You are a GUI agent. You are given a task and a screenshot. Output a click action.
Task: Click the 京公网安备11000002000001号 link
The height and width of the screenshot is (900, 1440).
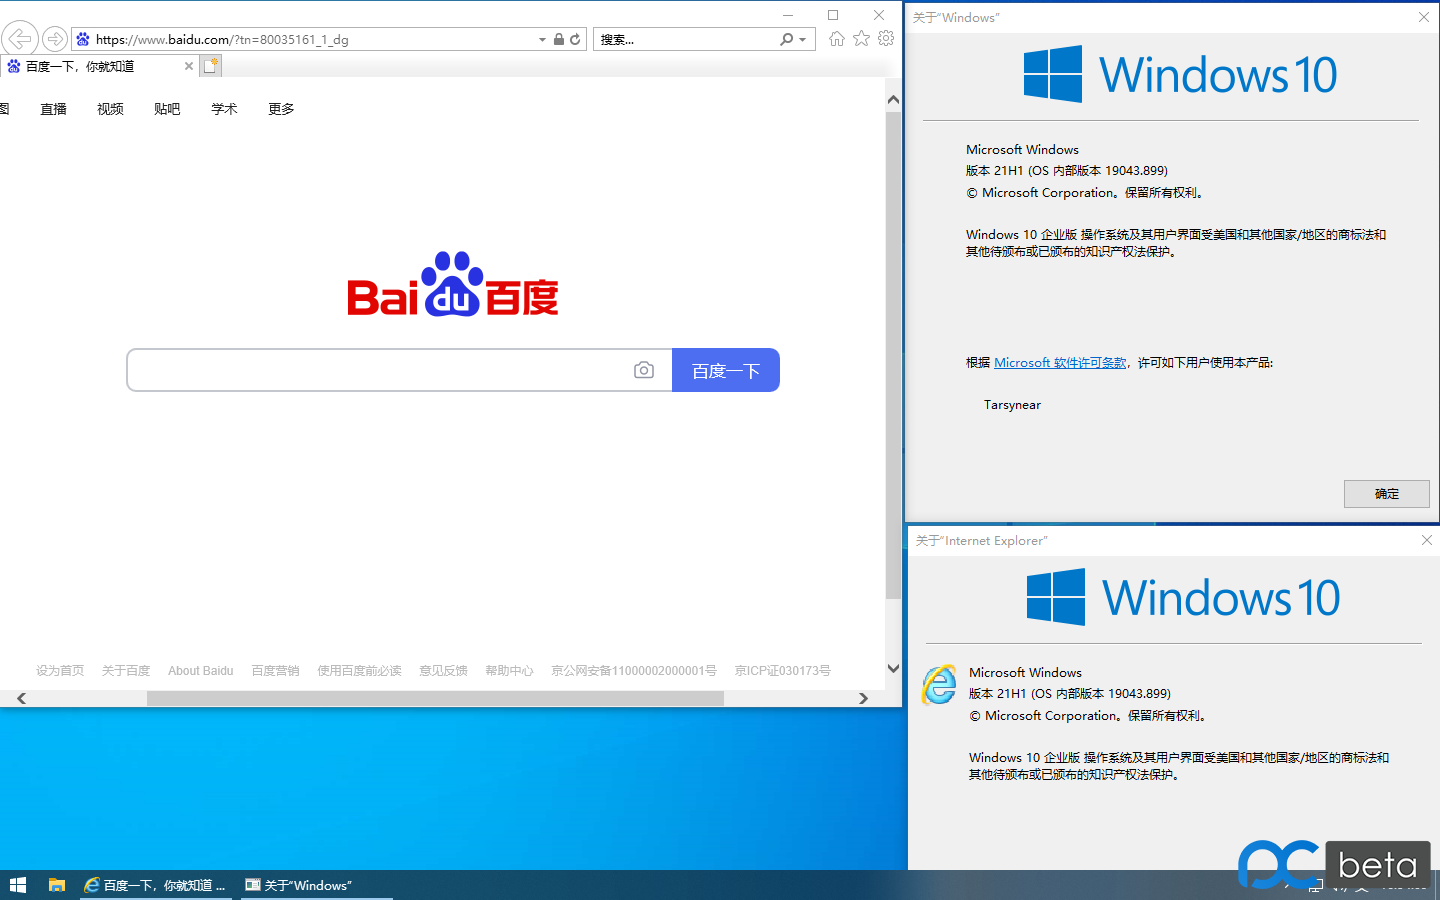coord(634,671)
